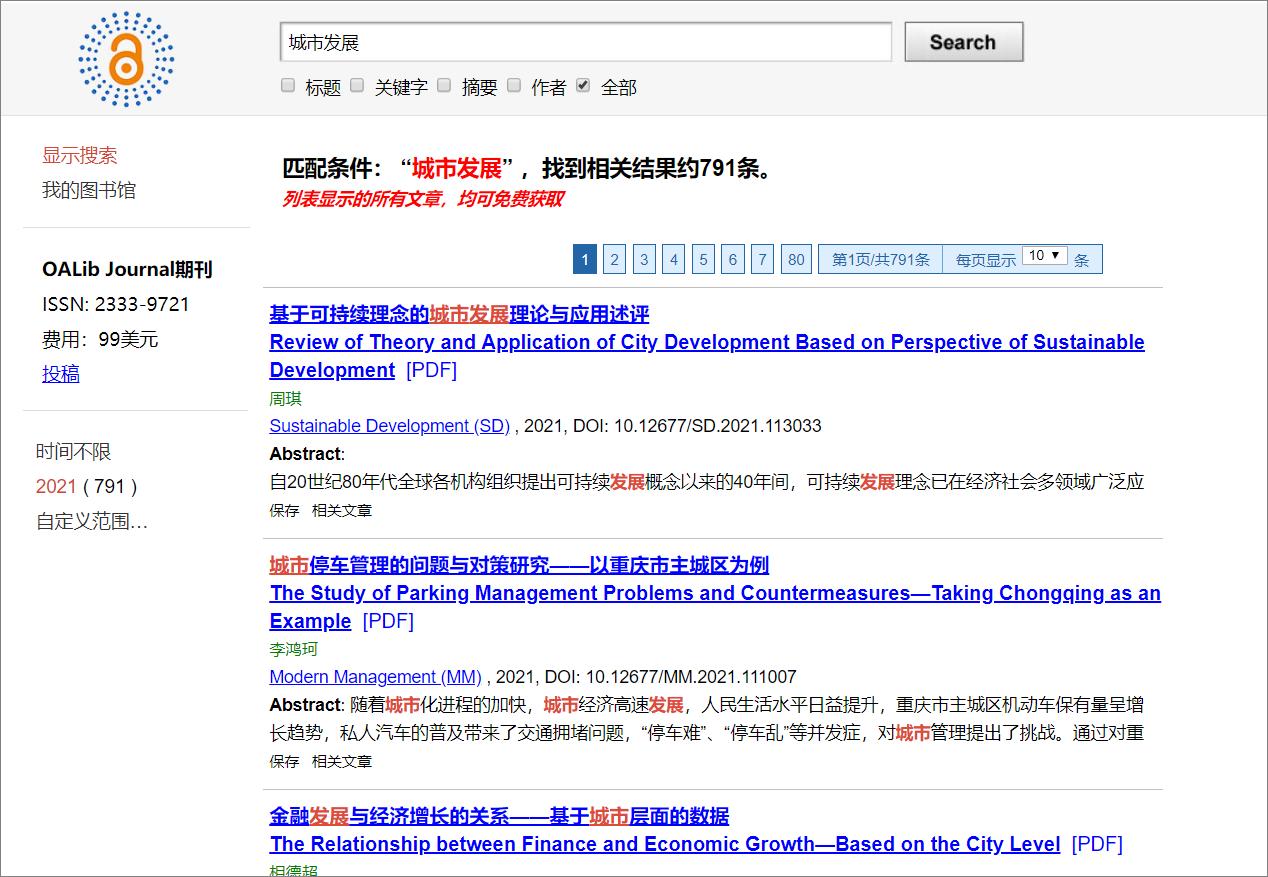Open the 投稿 submission link
Image resolution: width=1268 pixels, height=877 pixels.
pyautogui.click(x=61, y=373)
